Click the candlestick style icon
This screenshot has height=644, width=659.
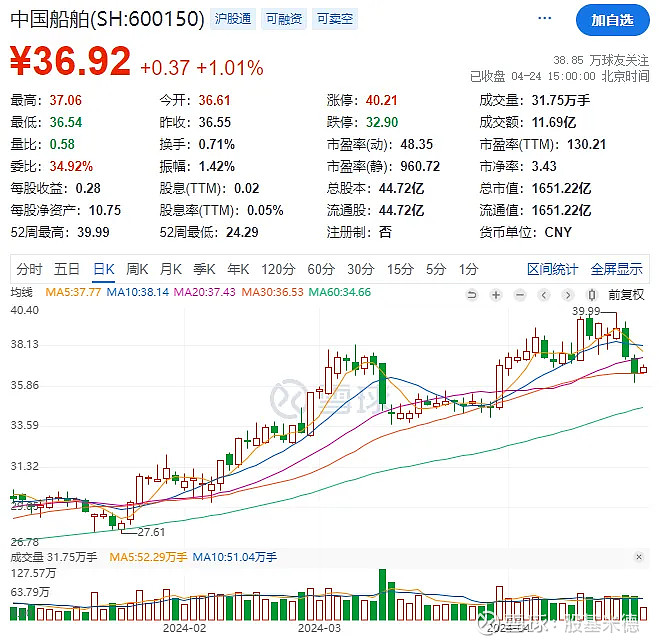click(x=592, y=295)
